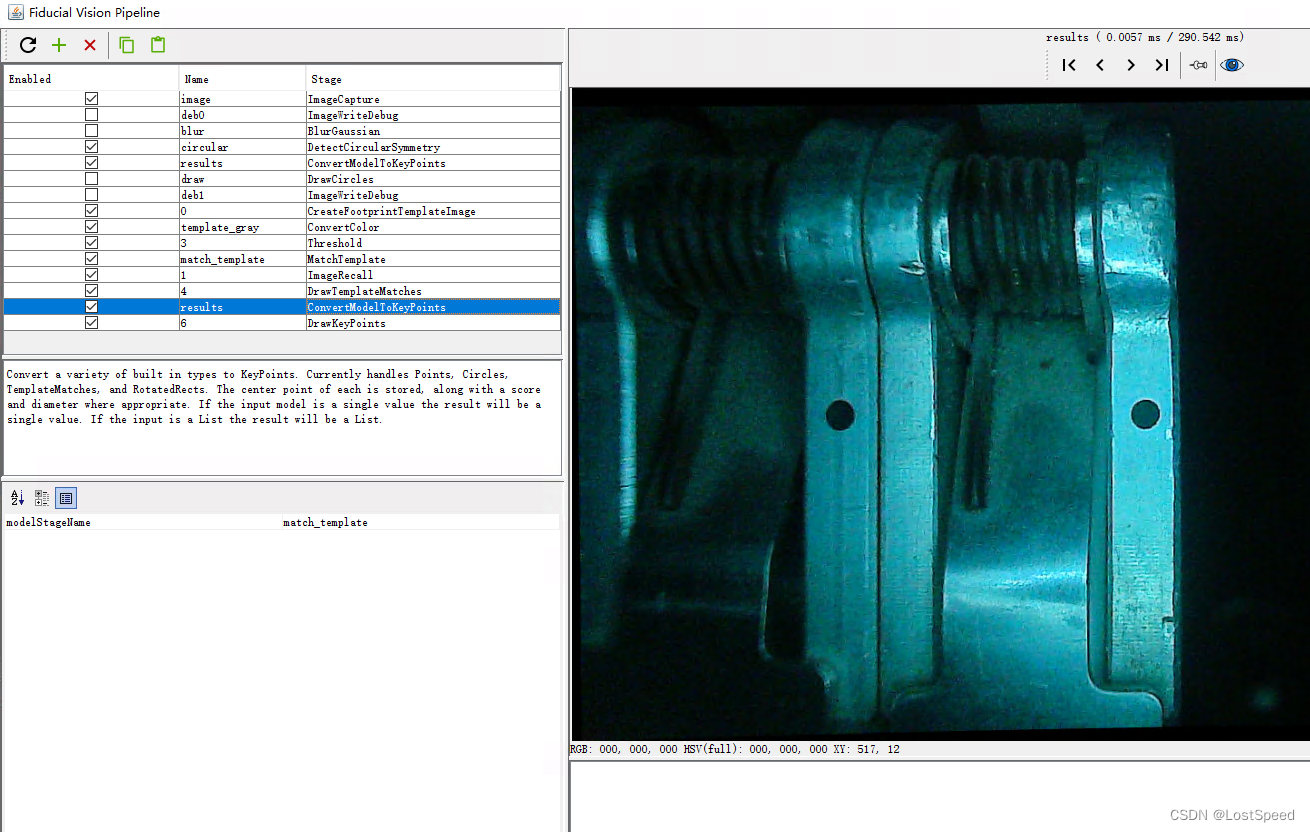Click the stage description text box

pyautogui.click(x=282, y=417)
